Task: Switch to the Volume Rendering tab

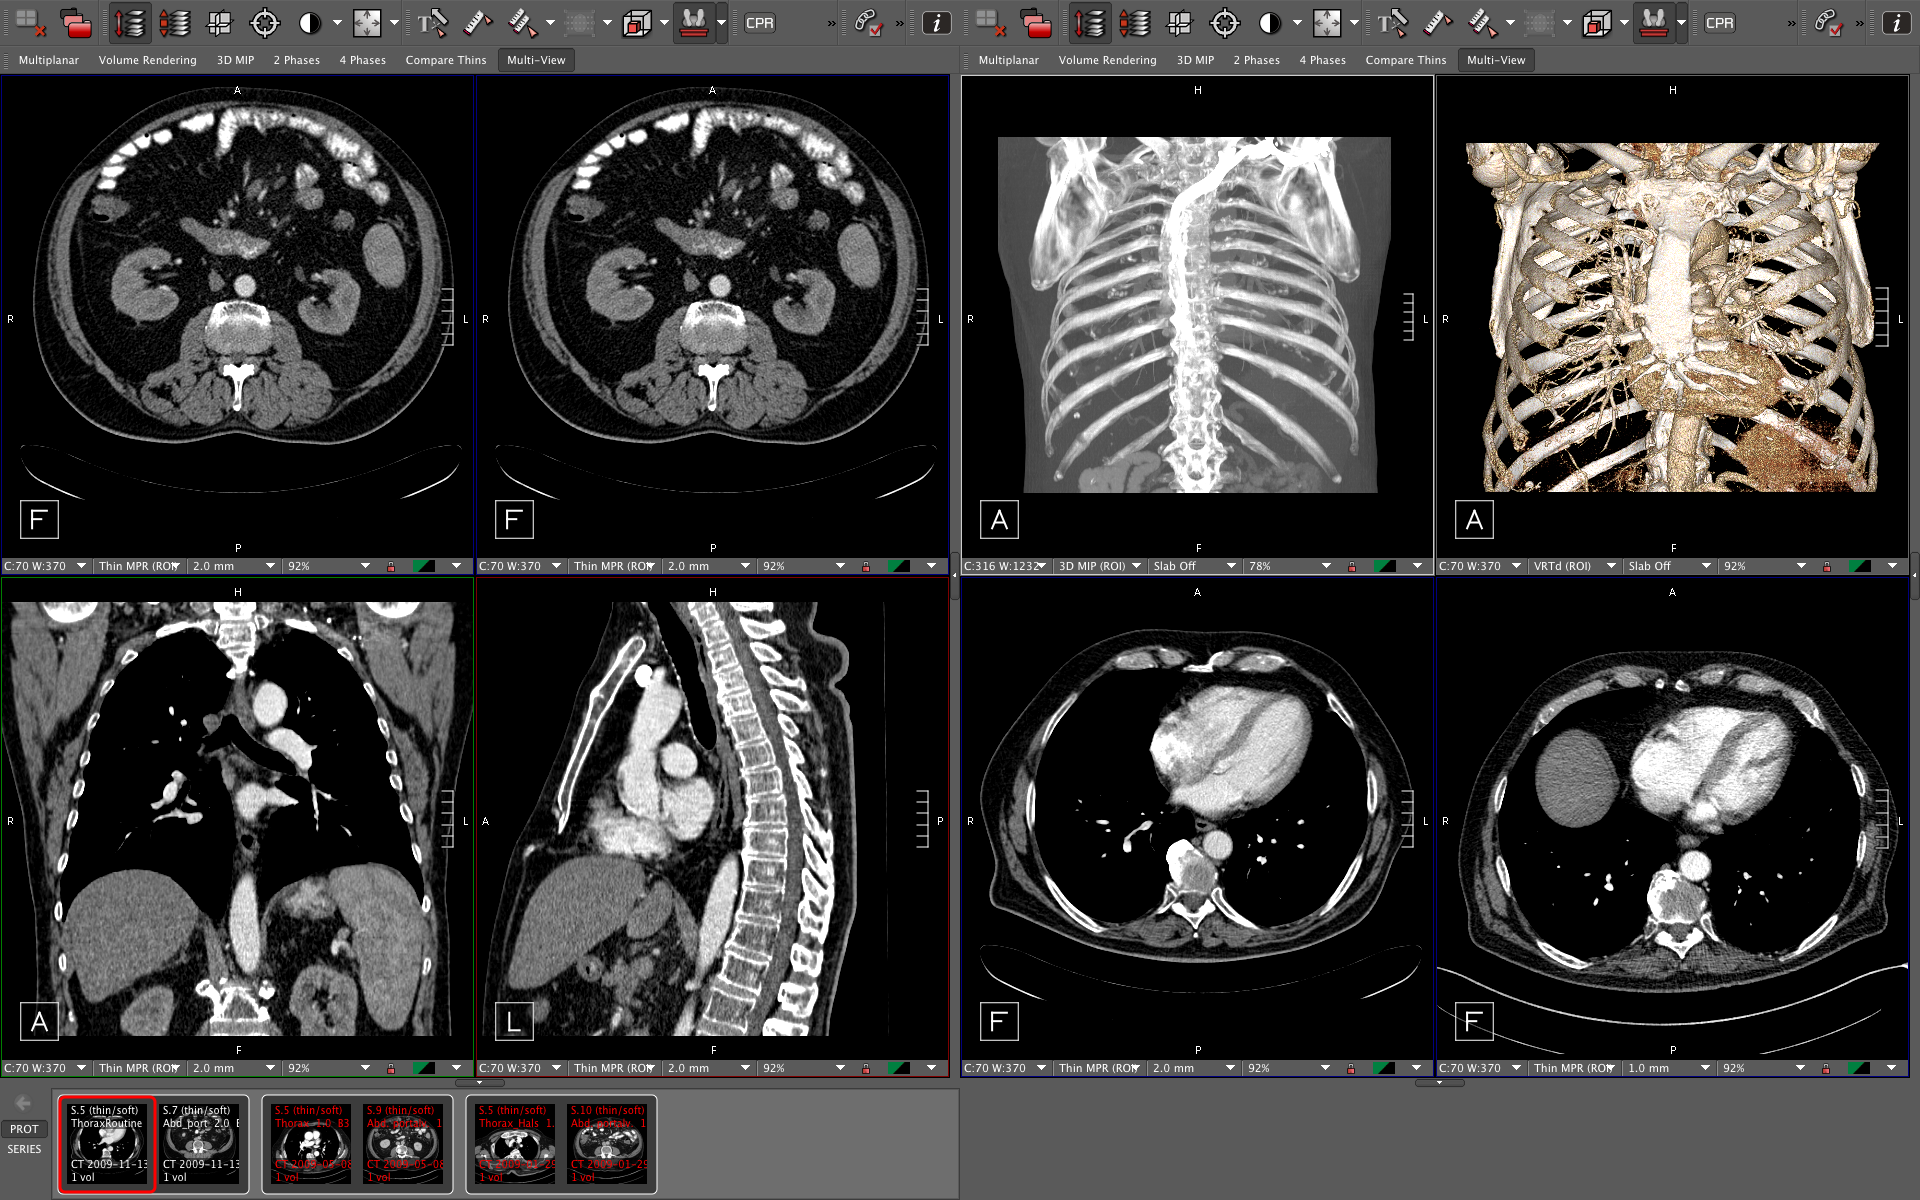Action: pyautogui.click(x=146, y=60)
